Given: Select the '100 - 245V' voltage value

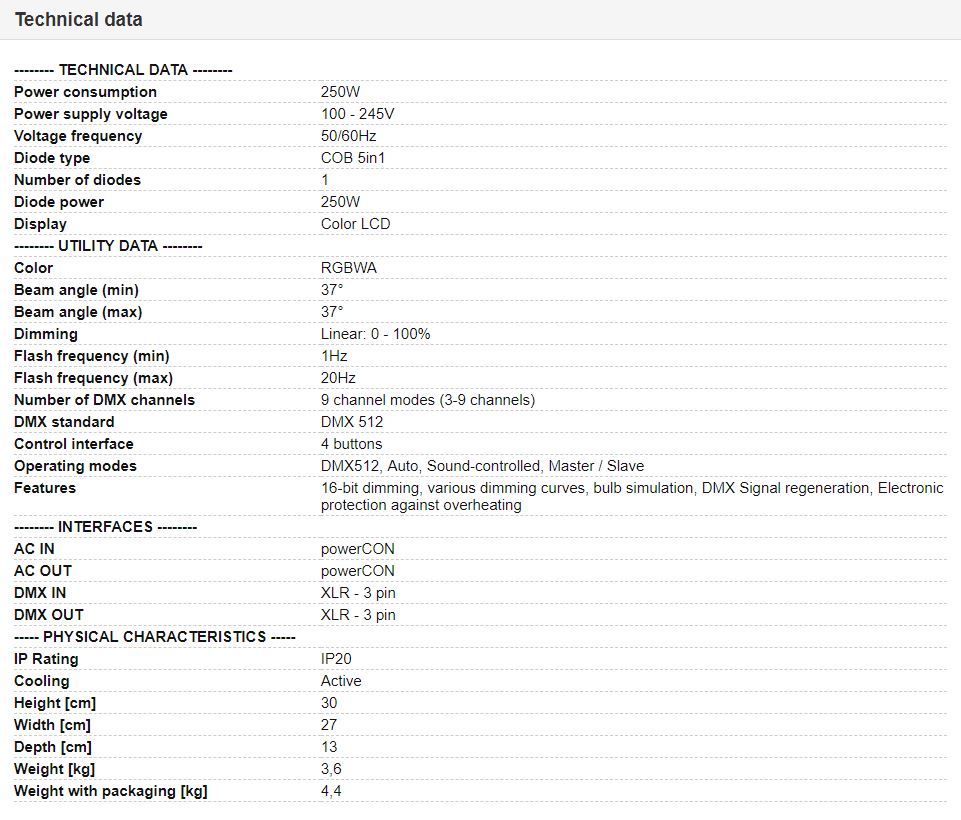Looking at the screenshot, I should point(357,114).
